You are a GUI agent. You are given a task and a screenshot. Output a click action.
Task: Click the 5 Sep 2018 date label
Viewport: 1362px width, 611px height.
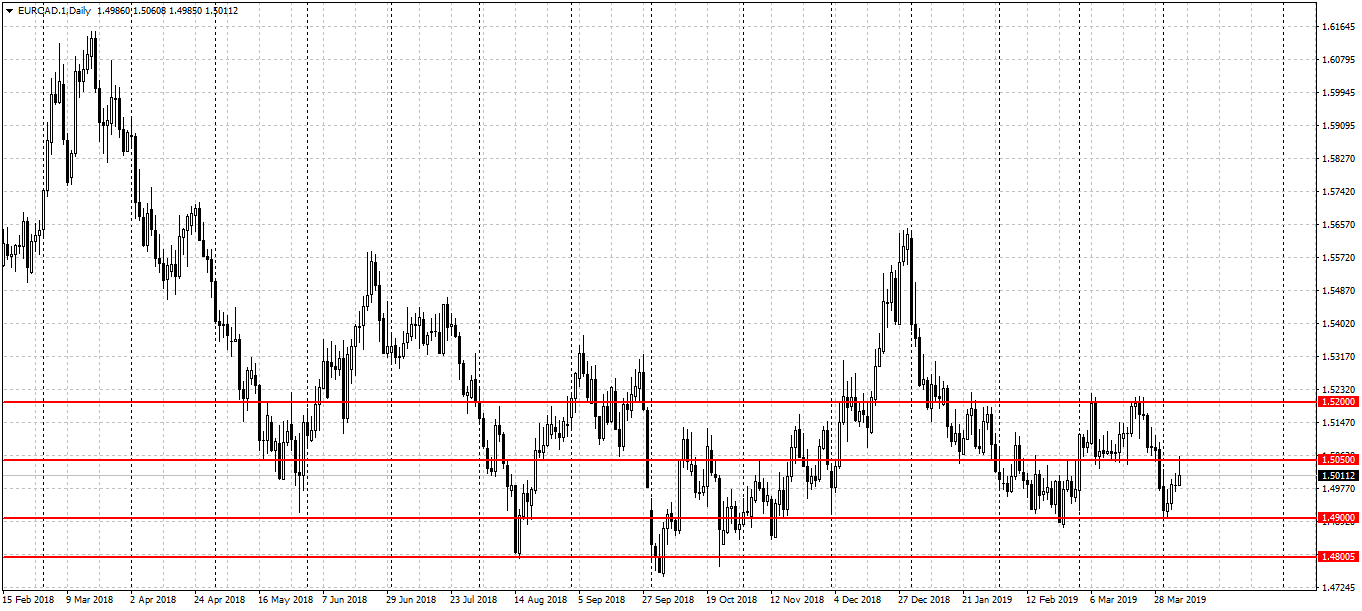[x=602, y=600]
